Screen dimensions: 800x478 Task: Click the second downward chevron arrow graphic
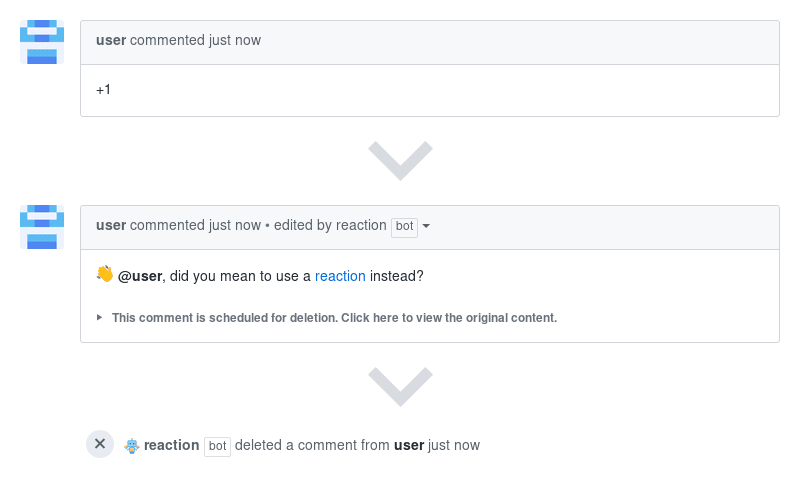click(400, 385)
